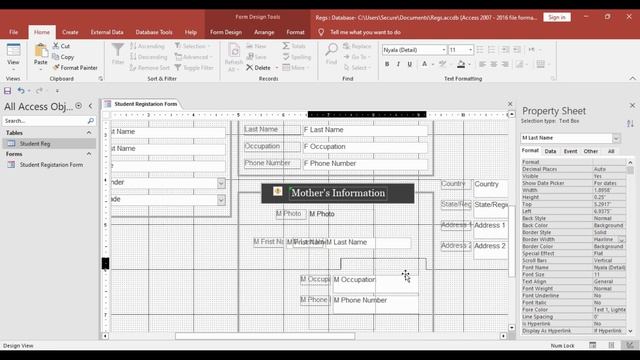Open the Database Tools tab
This screenshot has width=640, height=360.
(154, 32)
